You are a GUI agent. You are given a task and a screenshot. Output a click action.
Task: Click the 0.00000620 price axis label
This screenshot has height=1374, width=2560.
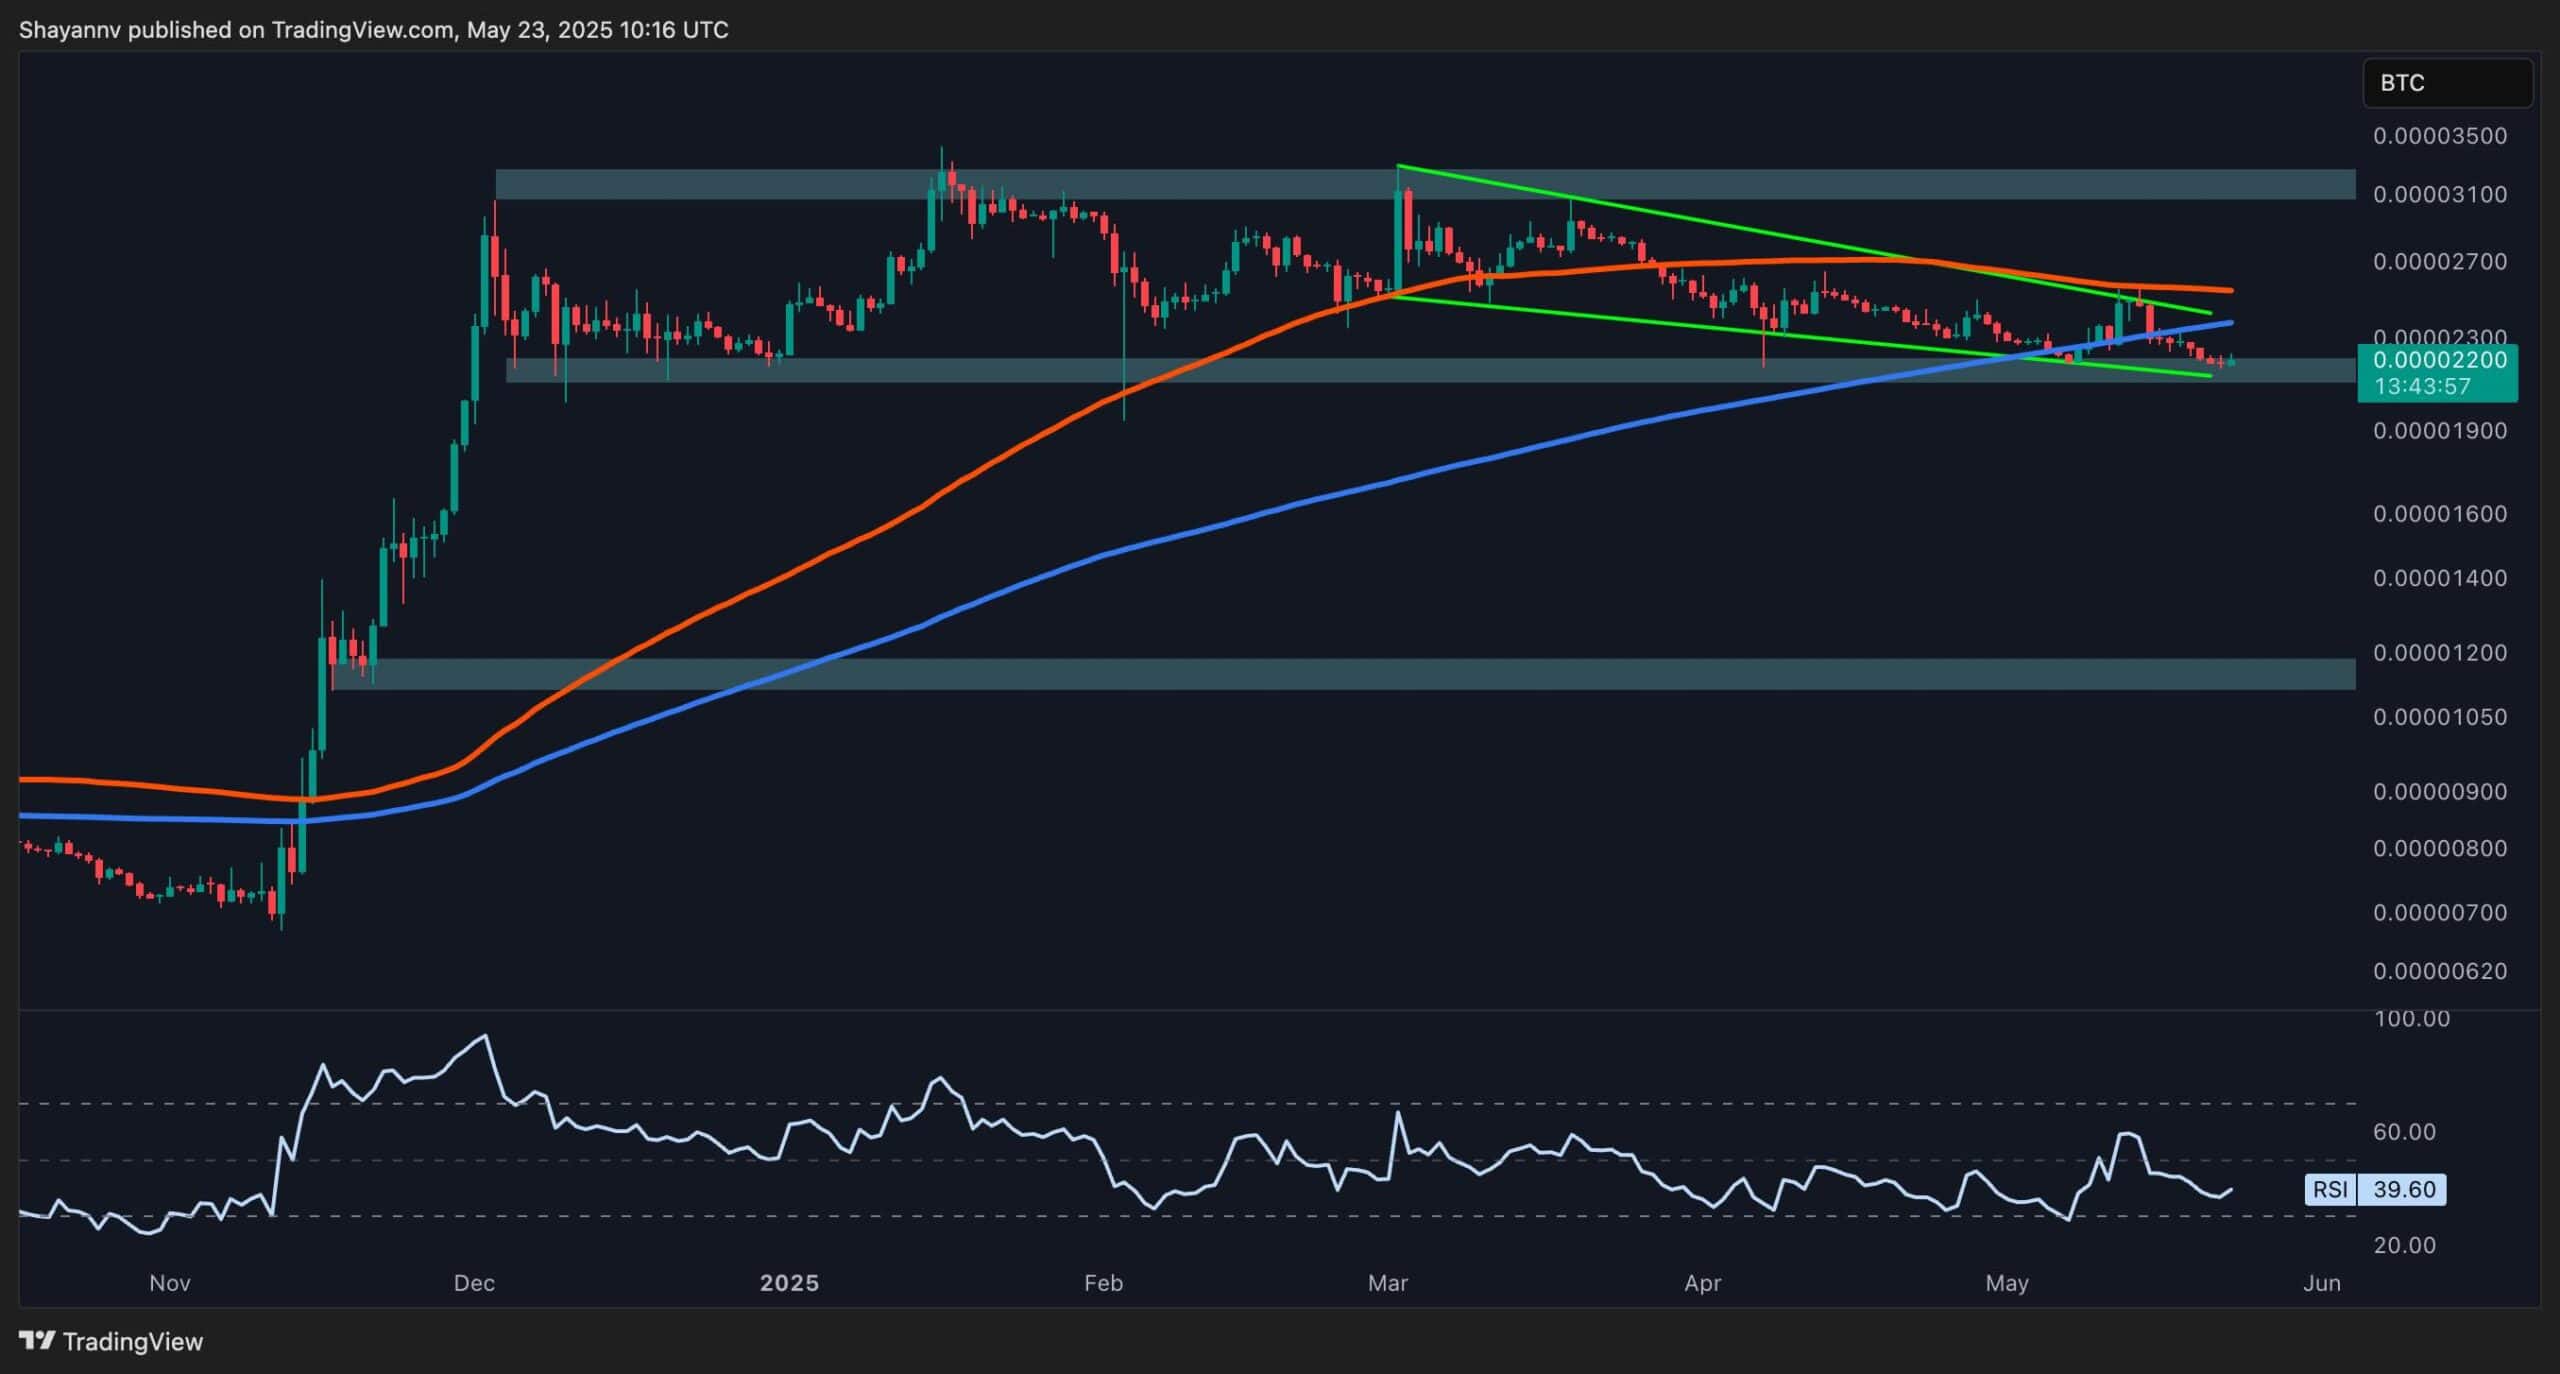(2440, 971)
